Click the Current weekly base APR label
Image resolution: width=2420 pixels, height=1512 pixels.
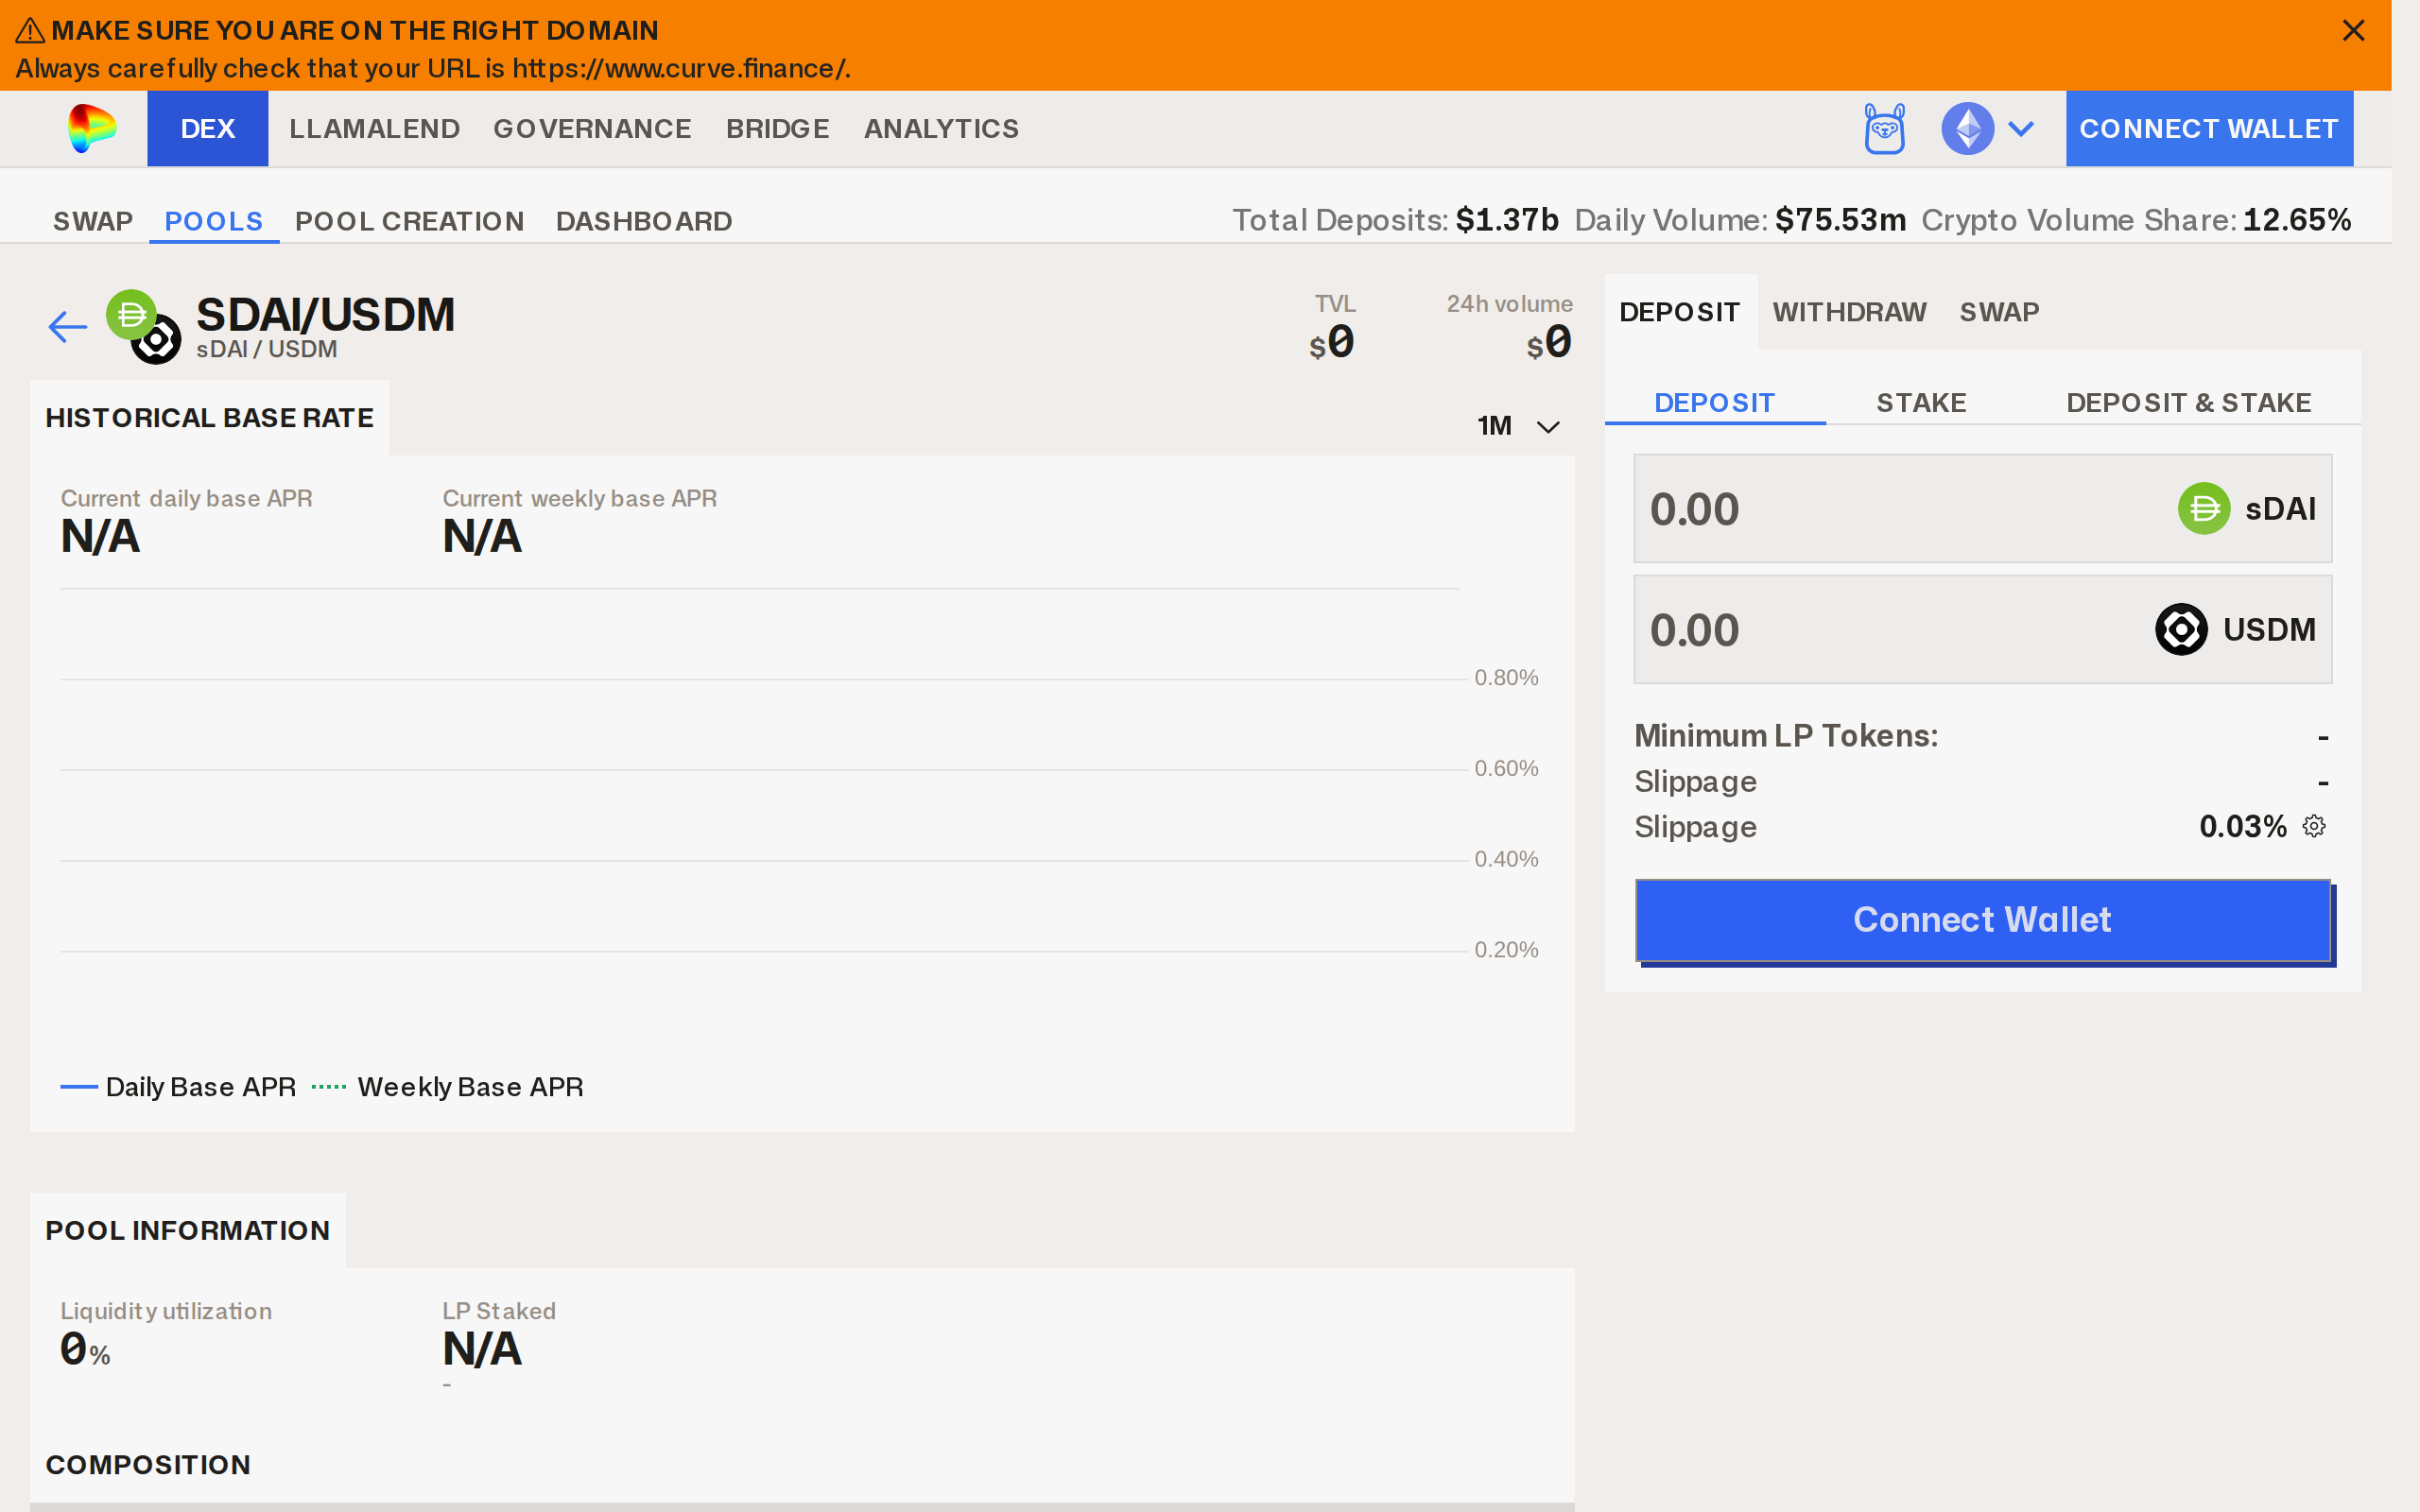[580, 498]
